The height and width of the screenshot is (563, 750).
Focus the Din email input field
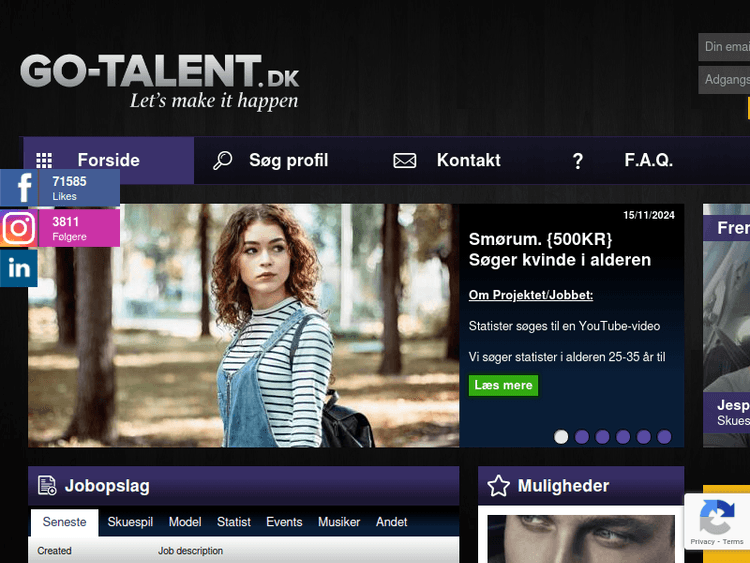724,47
